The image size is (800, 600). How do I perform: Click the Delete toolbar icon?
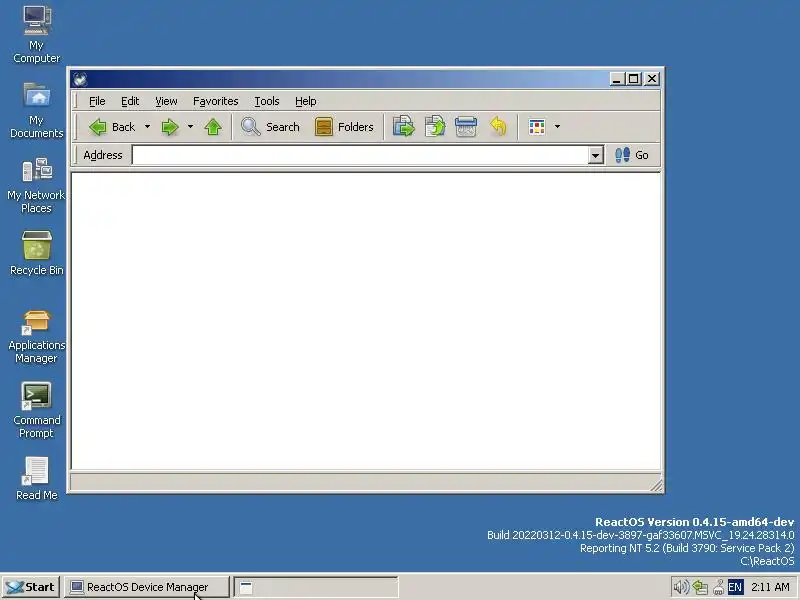click(x=466, y=127)
